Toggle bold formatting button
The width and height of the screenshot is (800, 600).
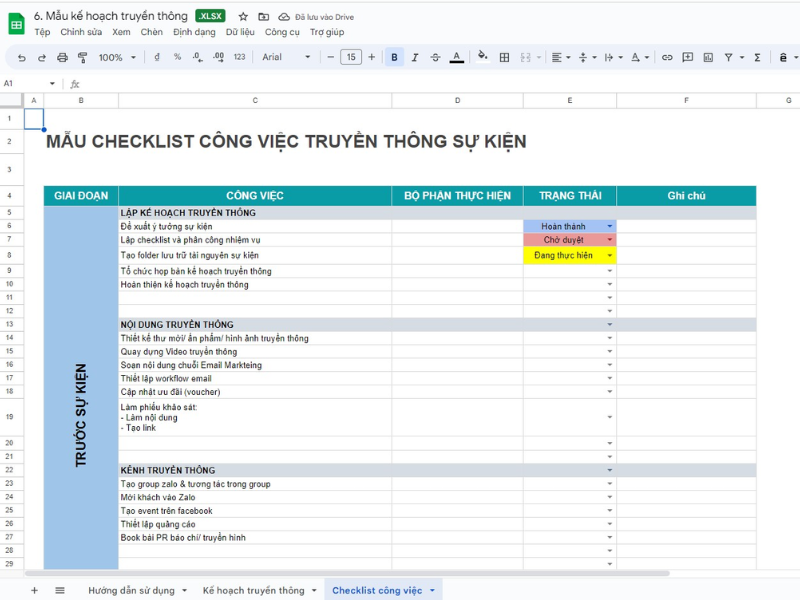[394, 58]
